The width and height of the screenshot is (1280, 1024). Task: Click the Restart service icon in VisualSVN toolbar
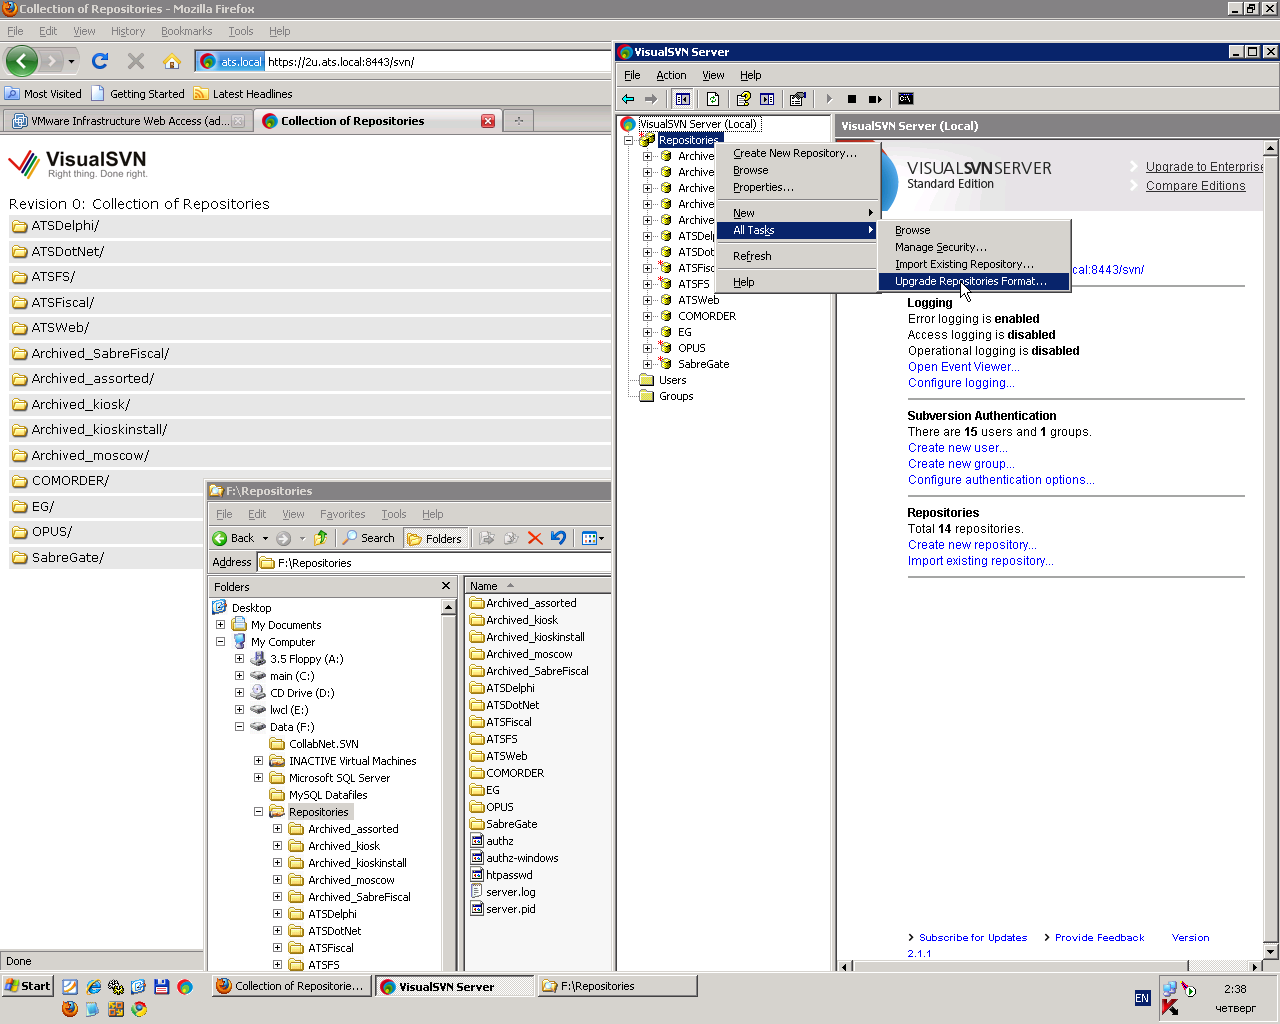[875, 99]
